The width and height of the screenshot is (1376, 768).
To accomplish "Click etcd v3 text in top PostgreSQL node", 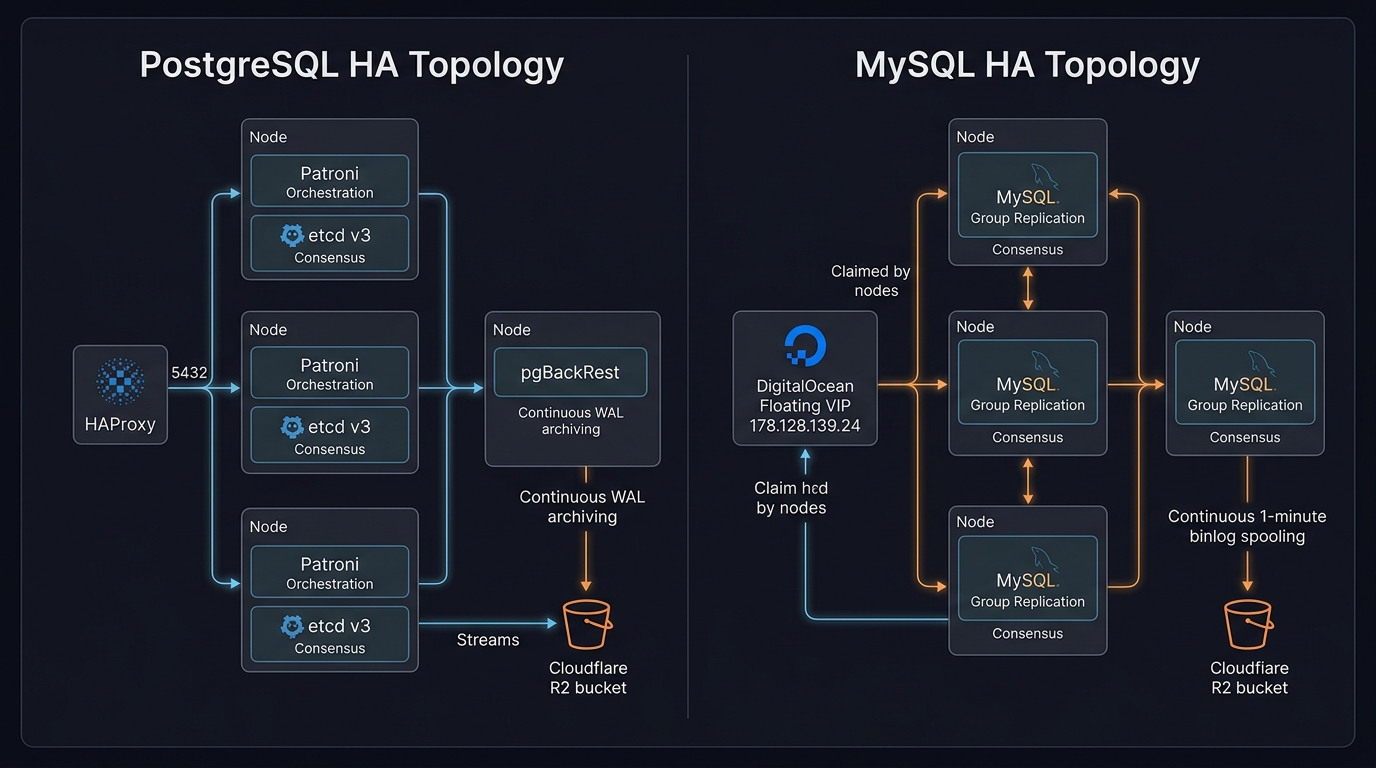I will [x=339, y=235].
